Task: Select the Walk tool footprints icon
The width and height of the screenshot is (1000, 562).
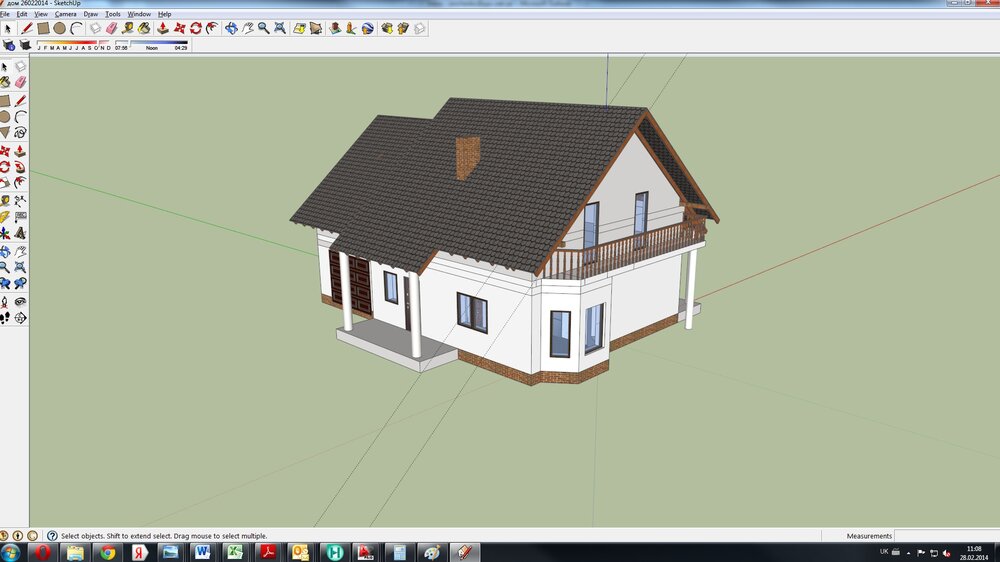Action: pyautogui.click(x=5, y=318)
